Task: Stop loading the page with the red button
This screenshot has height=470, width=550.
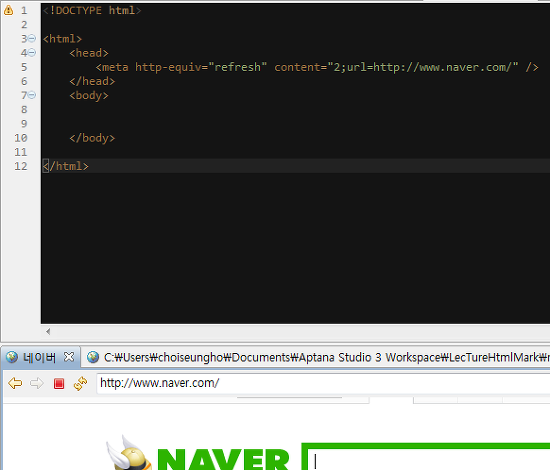Action: 59,383
